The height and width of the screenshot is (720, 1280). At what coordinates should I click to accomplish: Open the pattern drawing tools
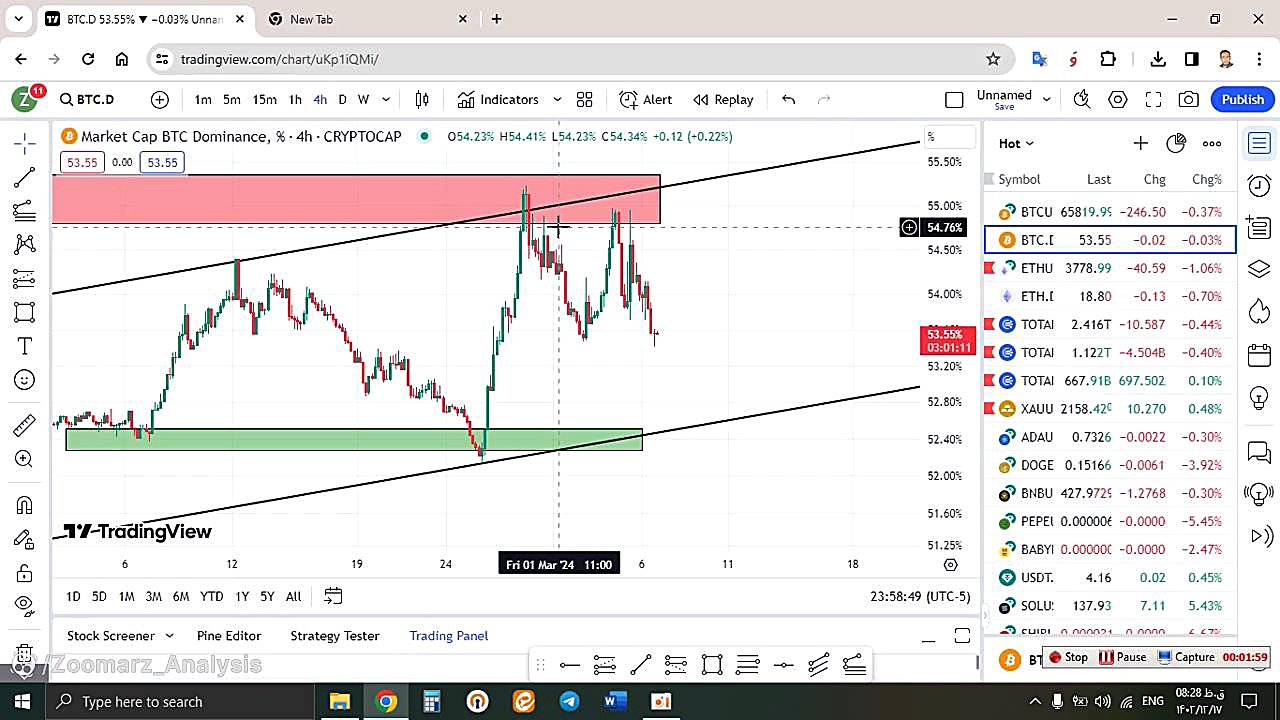25,244
